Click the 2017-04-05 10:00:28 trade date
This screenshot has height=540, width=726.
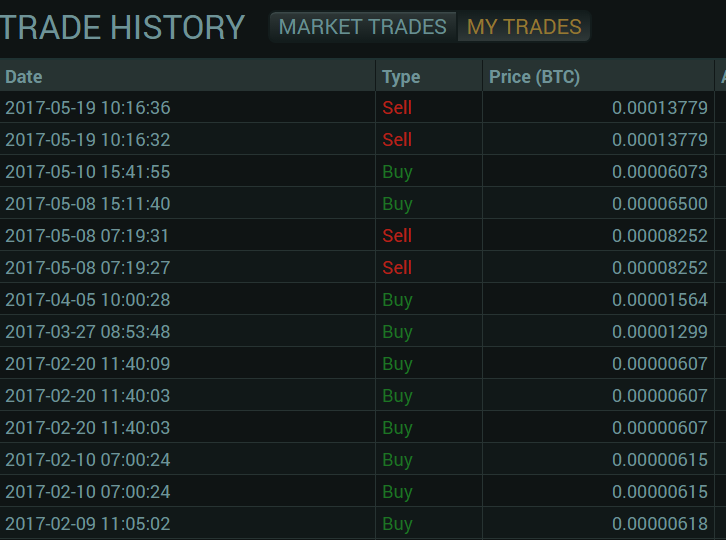pyautogui.click(x=88, y=300)
